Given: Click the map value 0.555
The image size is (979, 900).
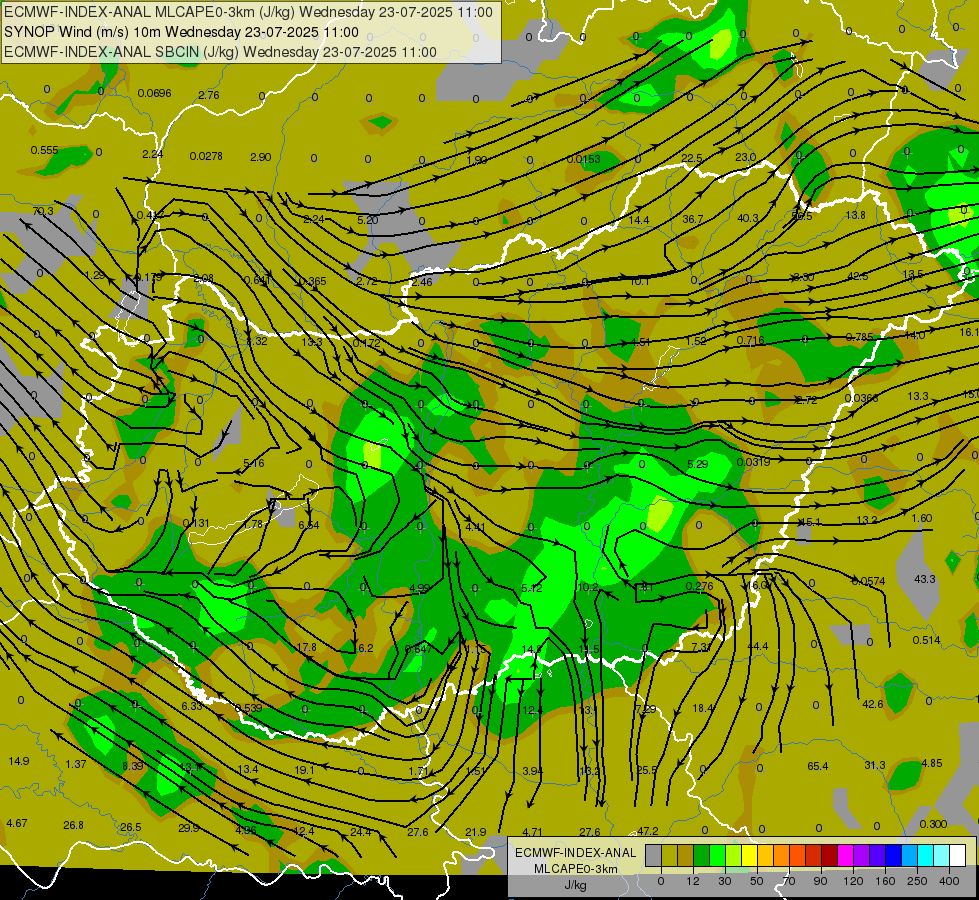Looking at the screenshot, I should [x=44, y=151].
